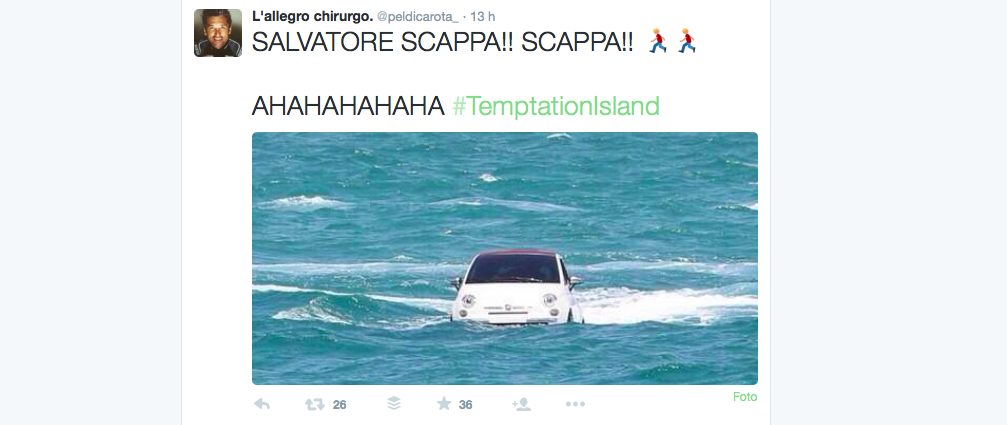Screen dimensions: 1007x425
Task: Open the retweet count 26
Action: coord(340,404)
